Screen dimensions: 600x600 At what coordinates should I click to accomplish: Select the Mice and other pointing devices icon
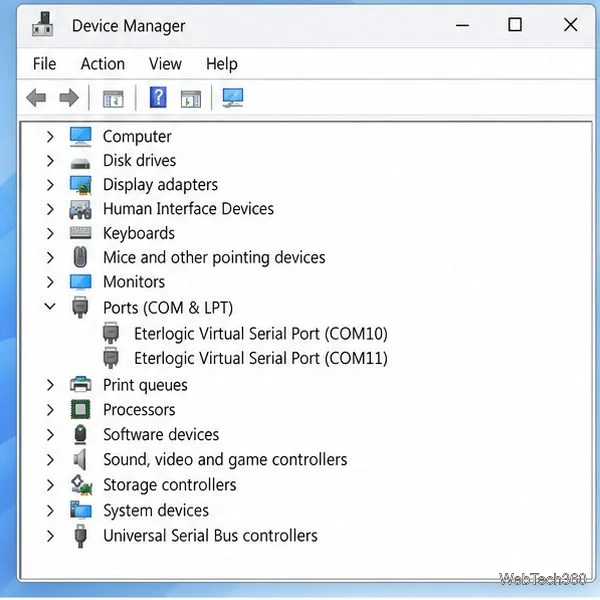pyautogui.click(x=80, y=257)
